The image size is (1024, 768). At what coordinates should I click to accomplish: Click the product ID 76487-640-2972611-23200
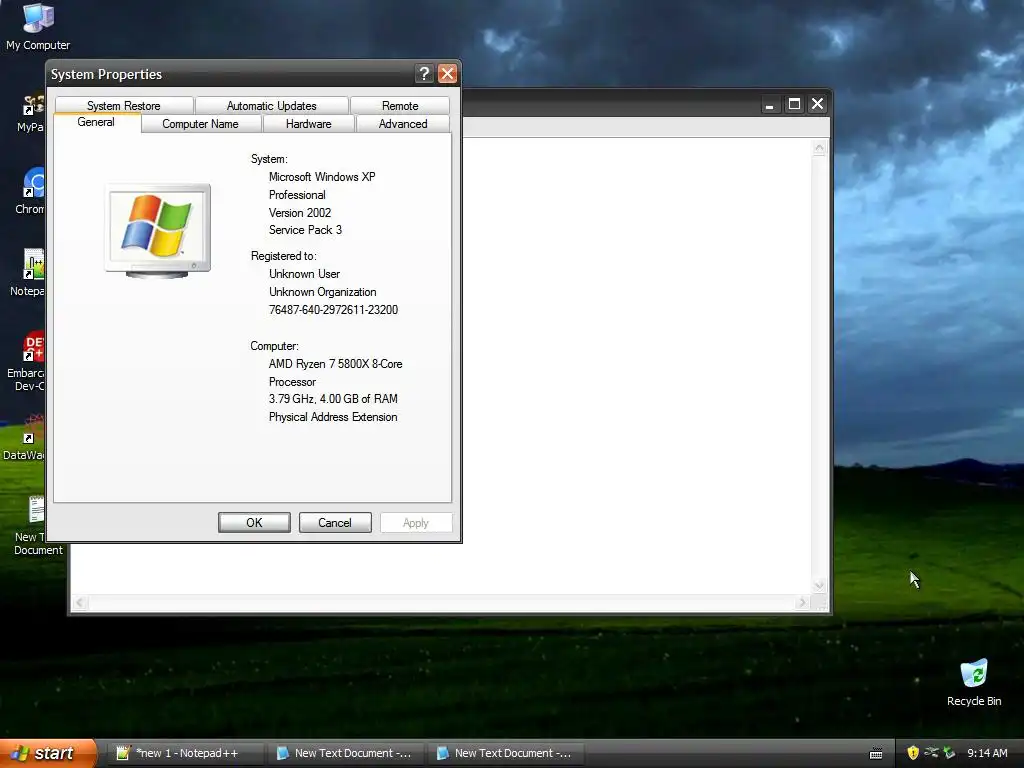[333, 310]
